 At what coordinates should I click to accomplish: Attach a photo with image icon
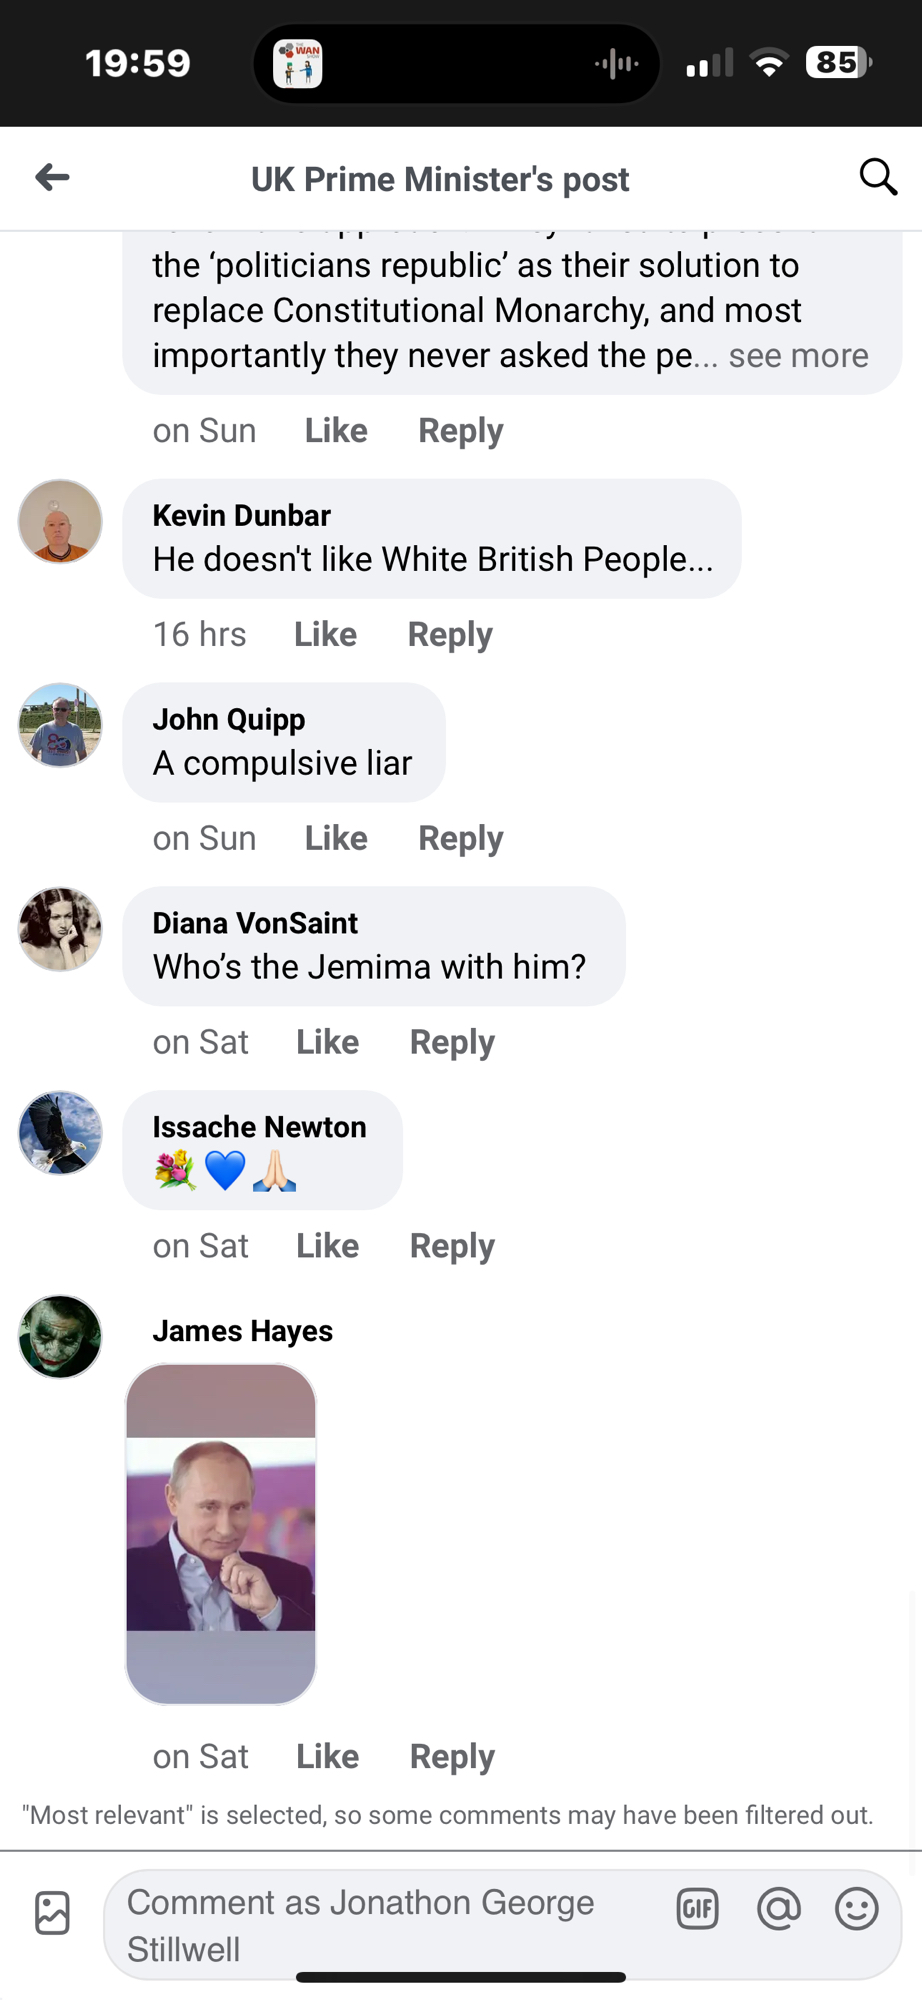[x=52, y=1913]
